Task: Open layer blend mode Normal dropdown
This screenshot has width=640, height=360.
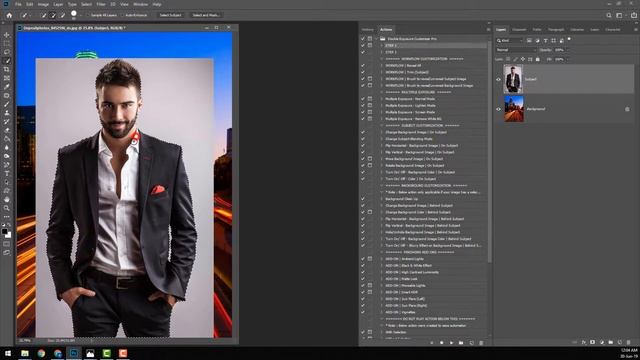Action: point(516,50)
